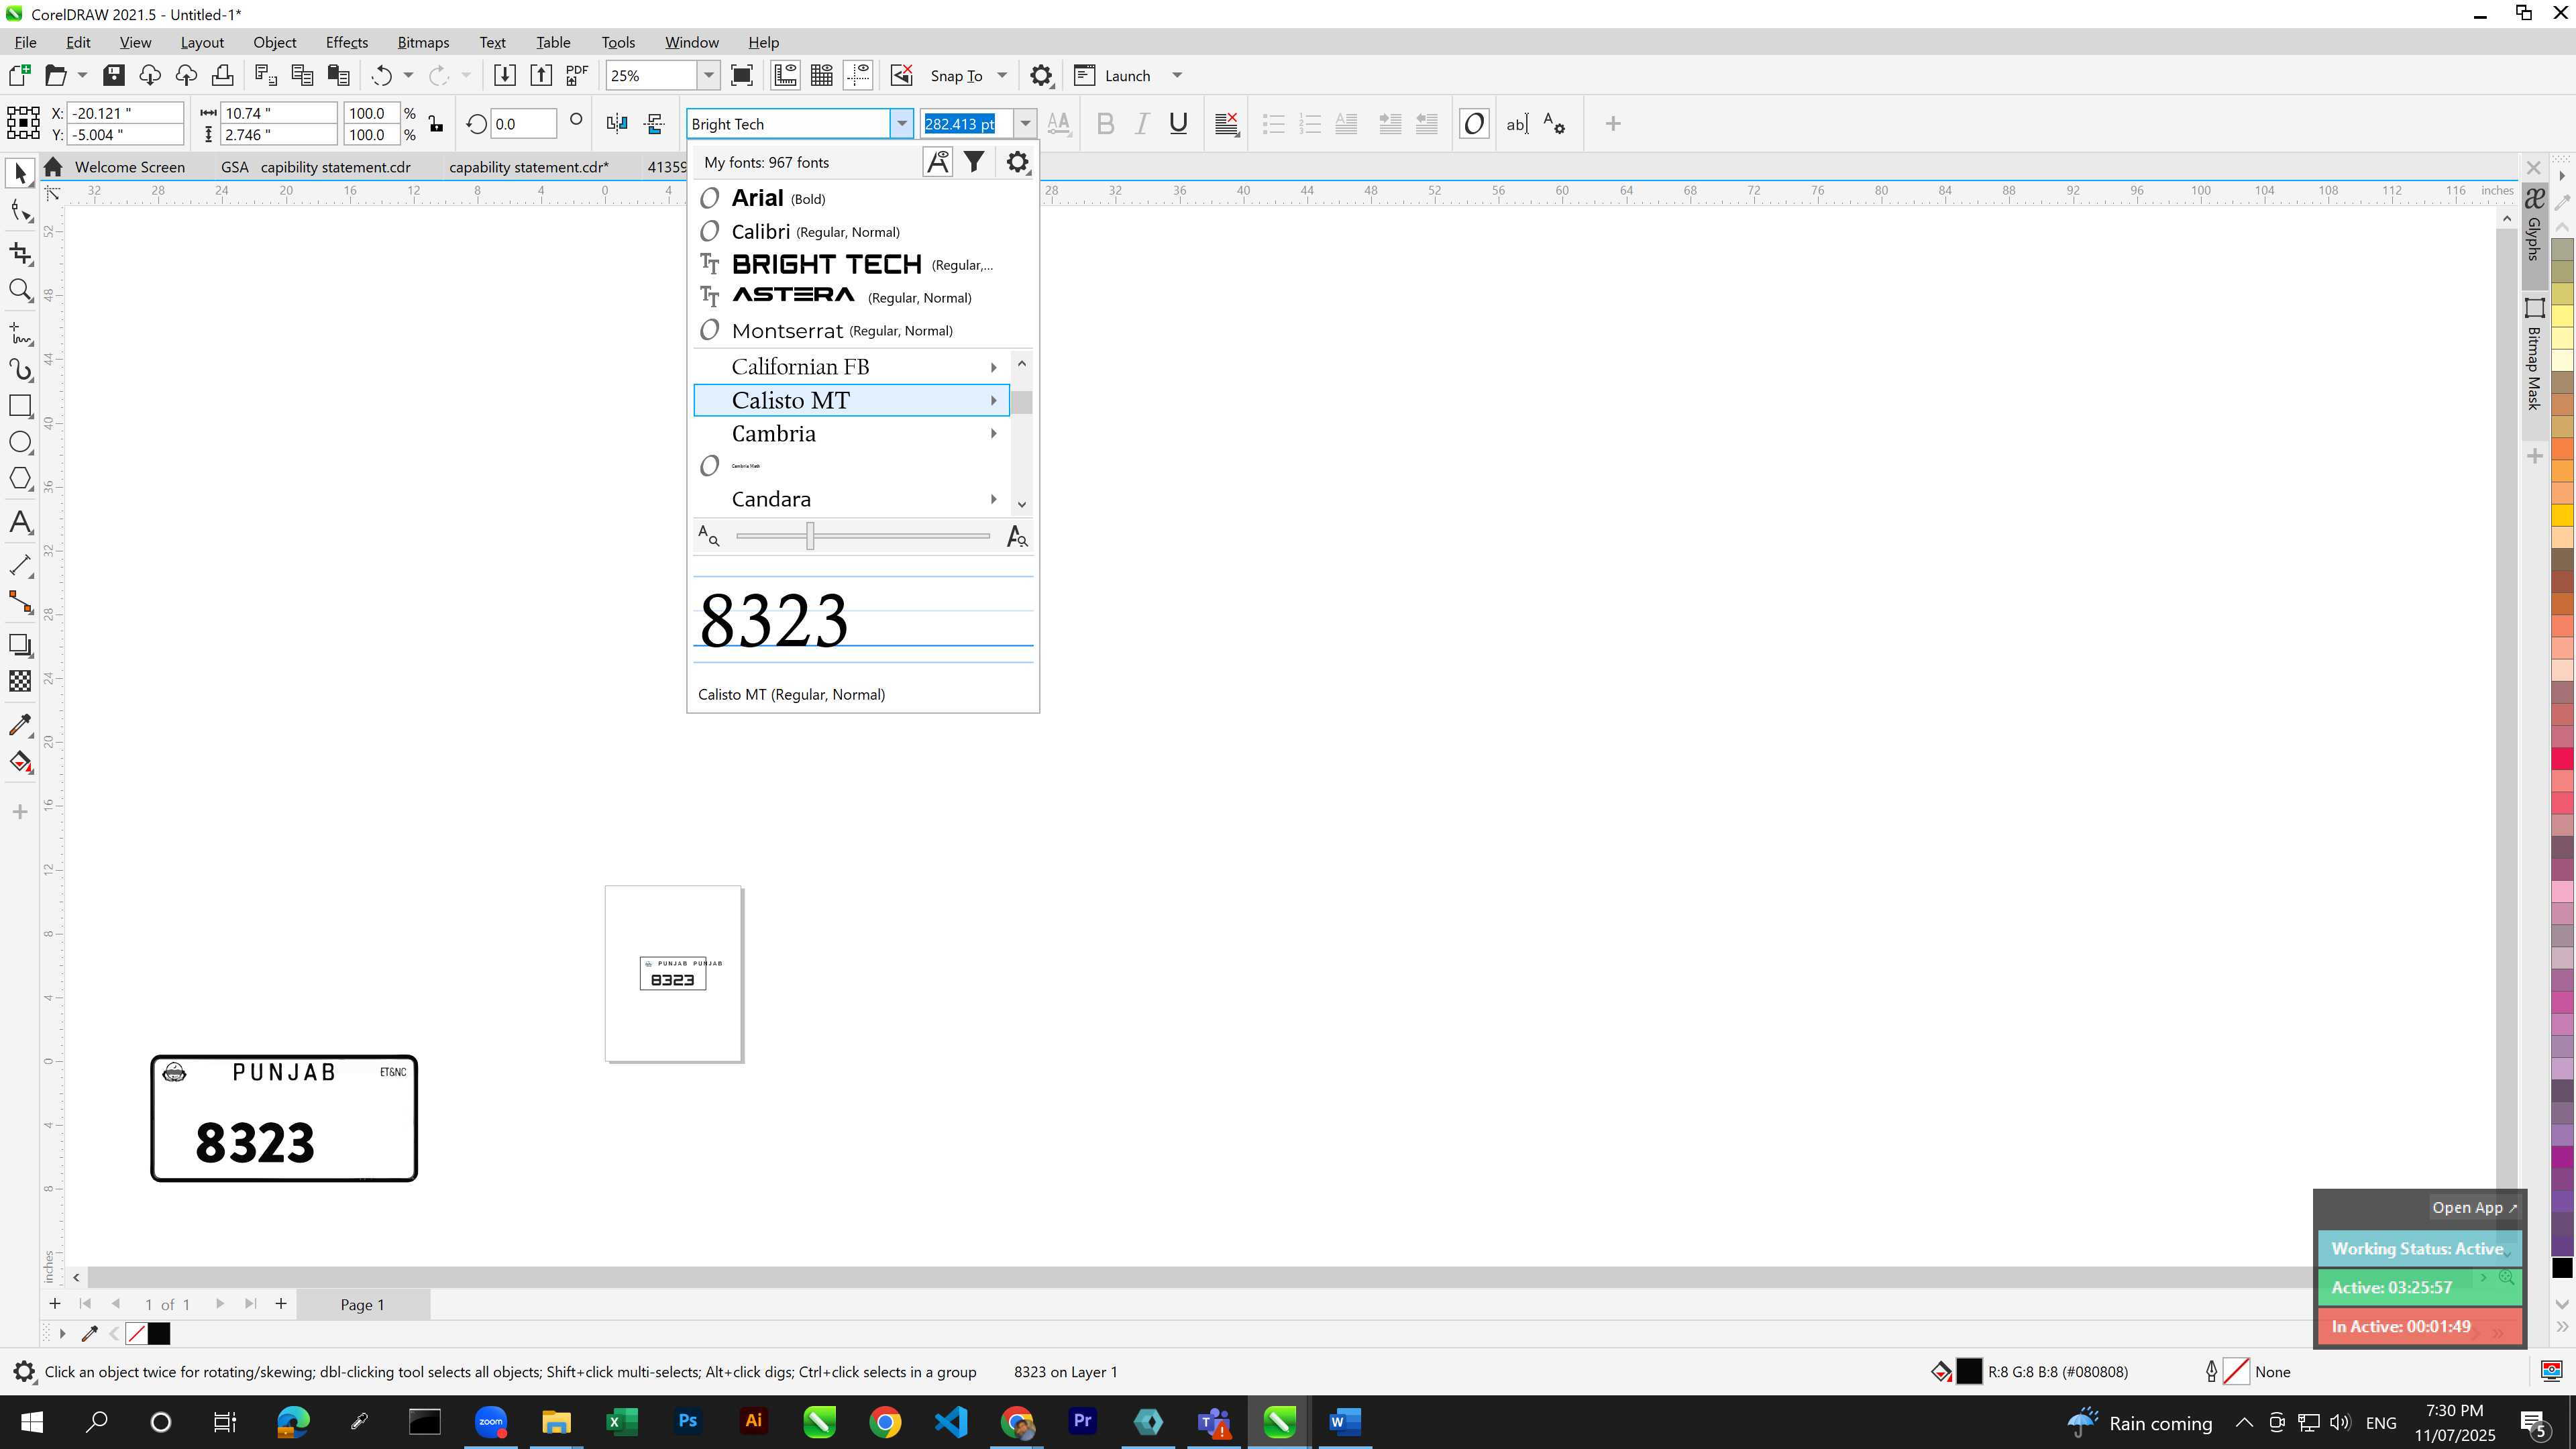The image size is (2576, 1449).
Task: Click the black fill swatch in status bar
Action: (x=1968, y=1372)
